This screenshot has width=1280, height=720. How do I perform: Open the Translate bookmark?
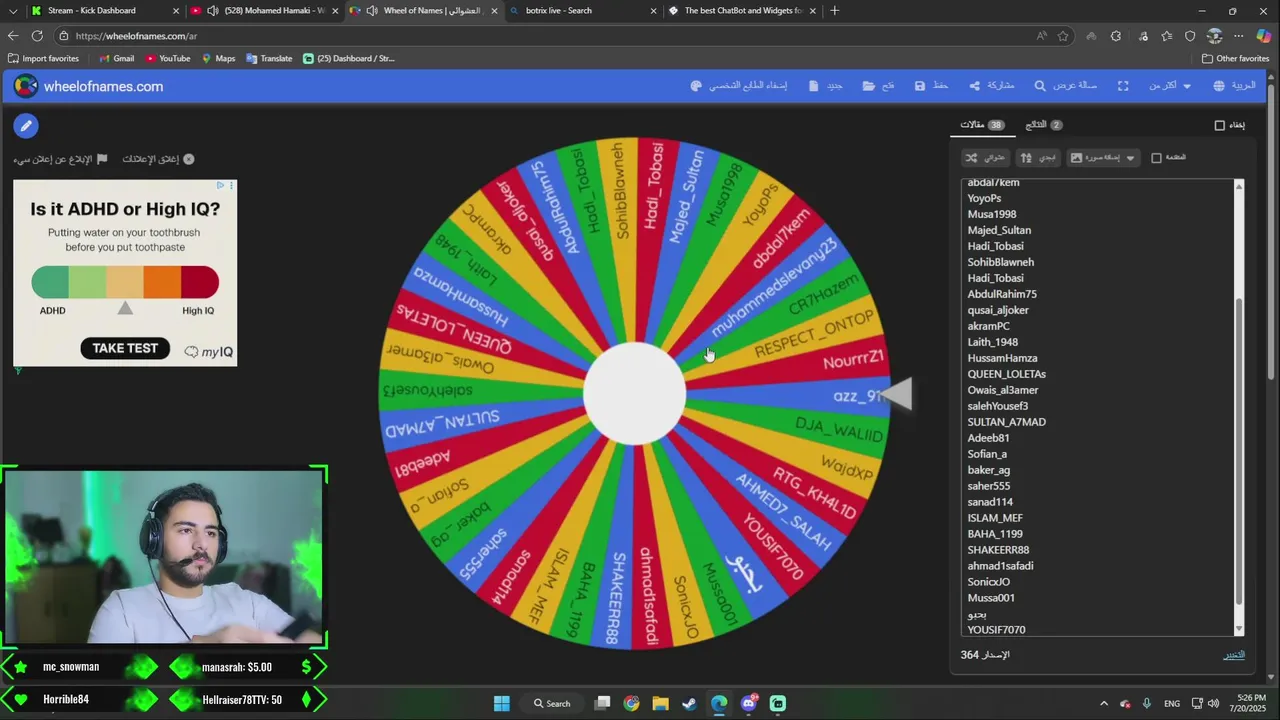click(x=269, y=58)
